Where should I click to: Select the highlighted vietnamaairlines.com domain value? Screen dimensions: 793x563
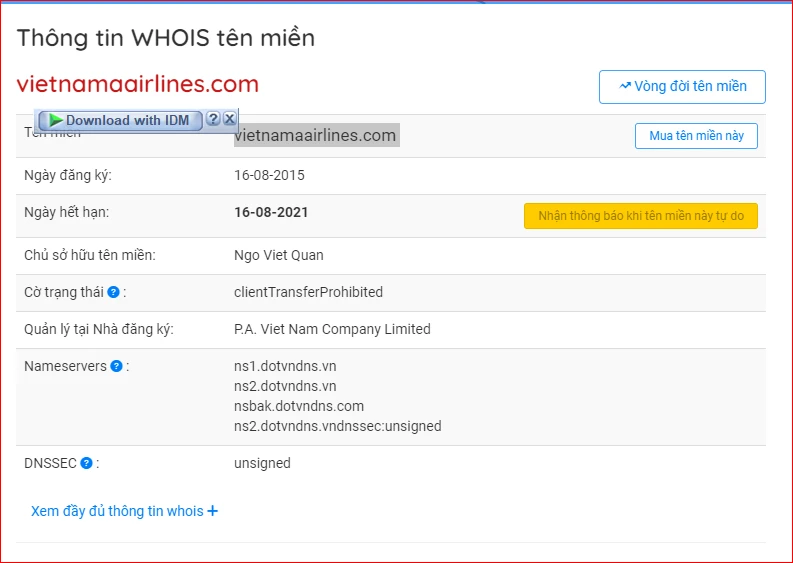coord(317,136)
